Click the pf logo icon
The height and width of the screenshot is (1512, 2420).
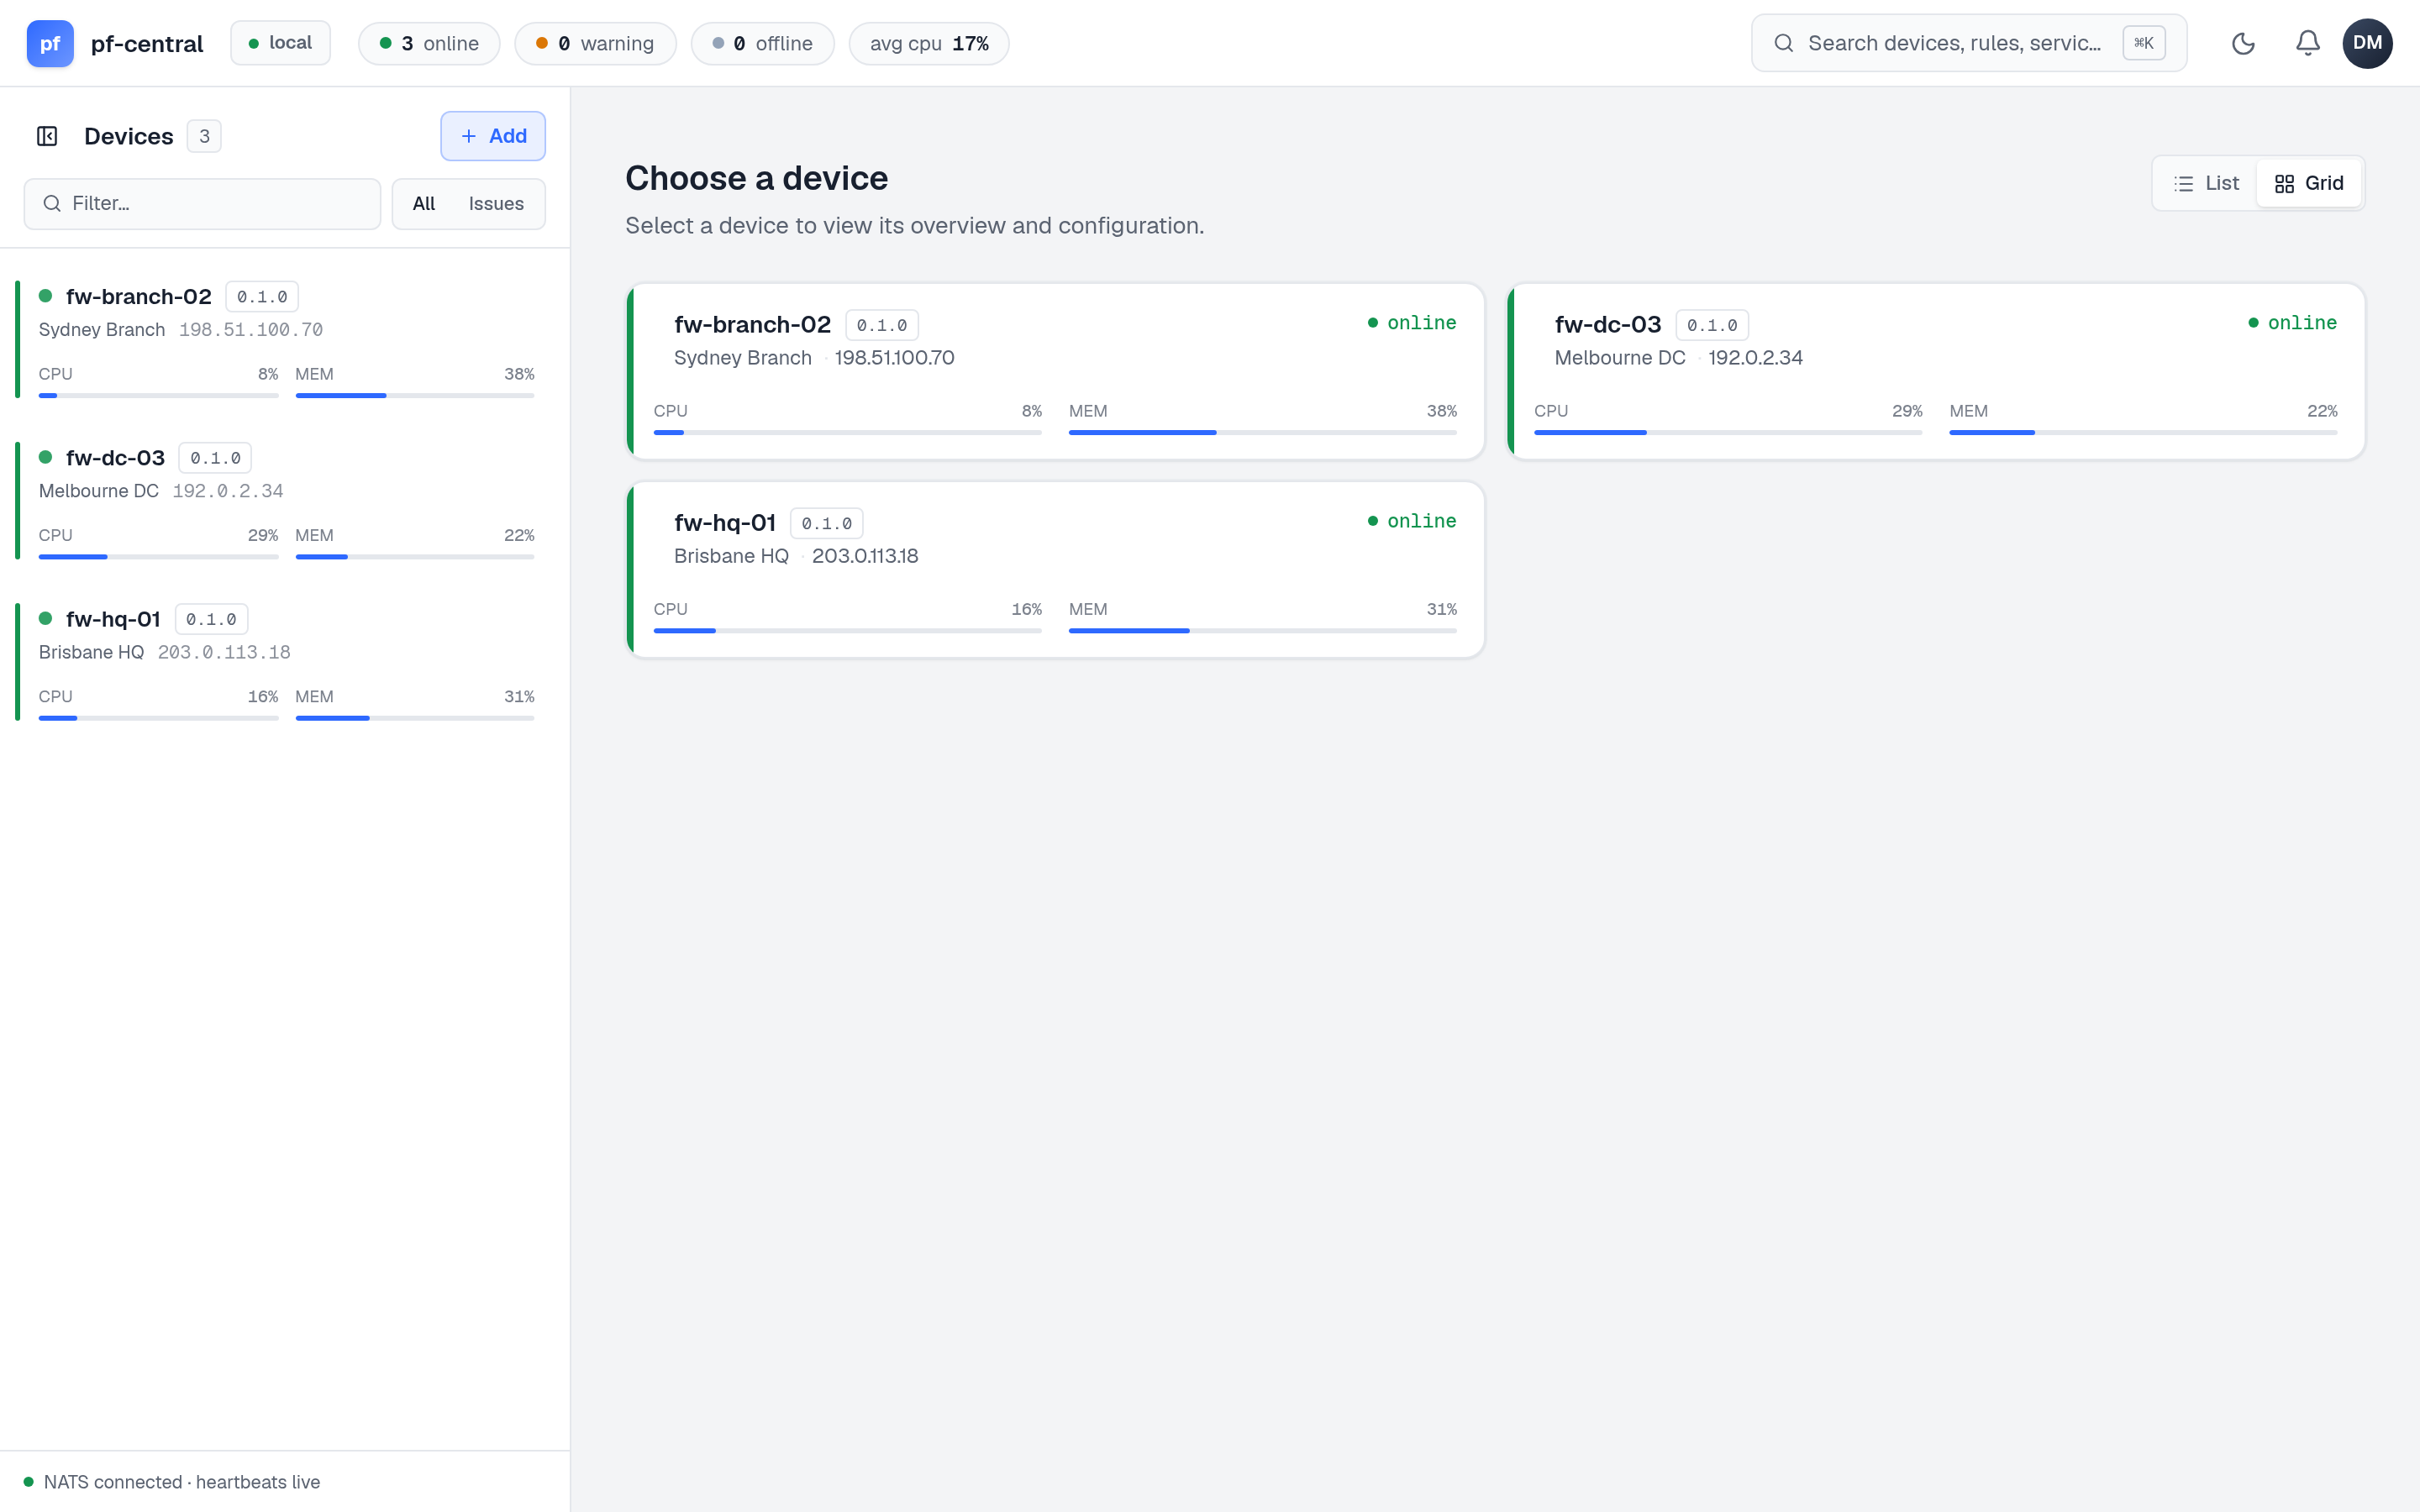click(50, 43)
